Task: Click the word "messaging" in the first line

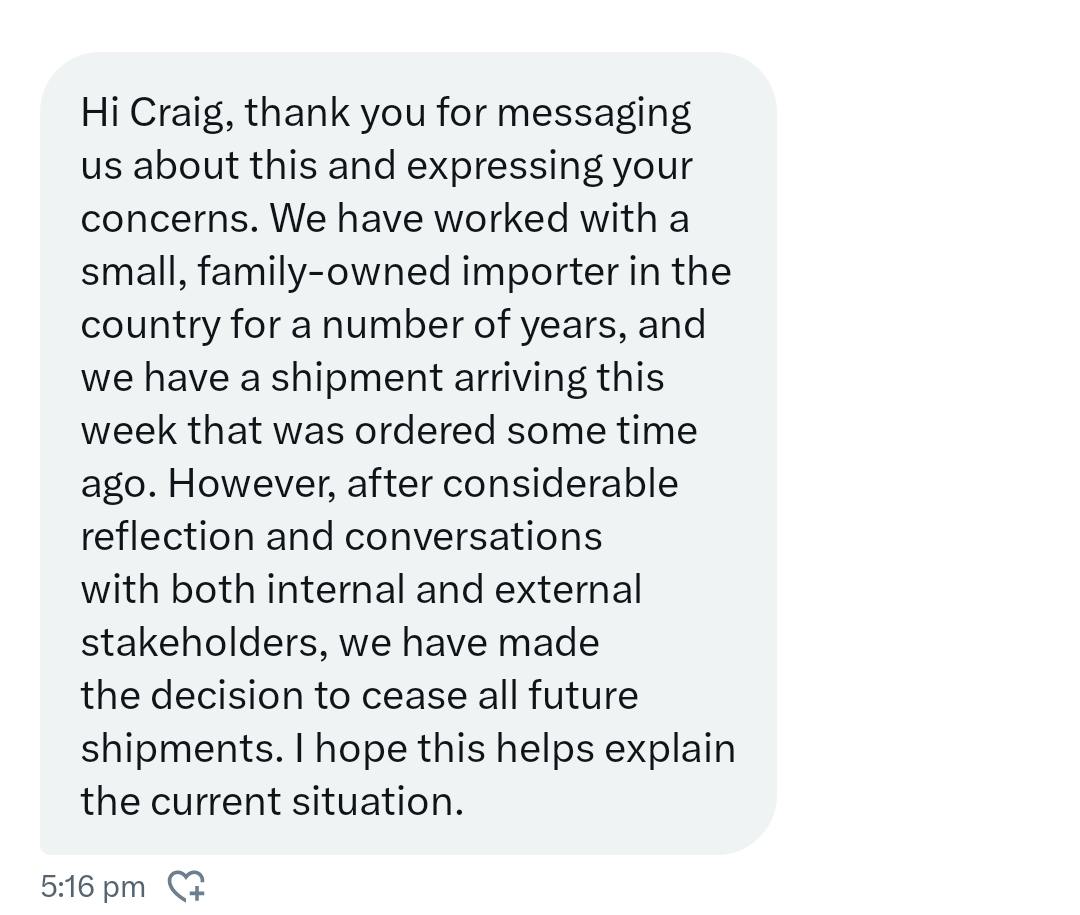Action: pyautogui.click(x=593, y=113)
